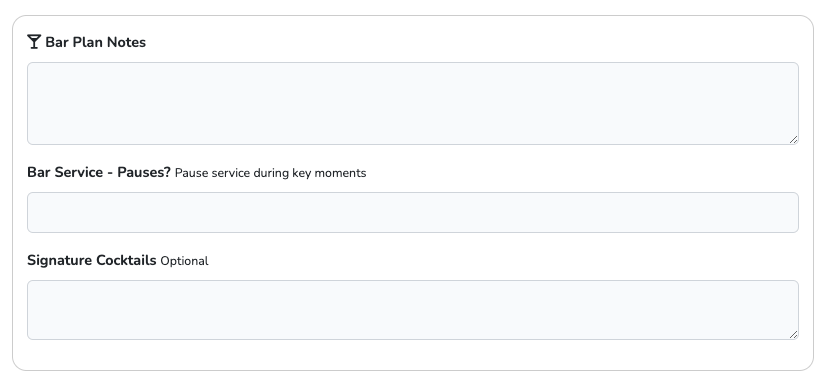Focus the Bar Plan Notes text area

click(413, 103)
